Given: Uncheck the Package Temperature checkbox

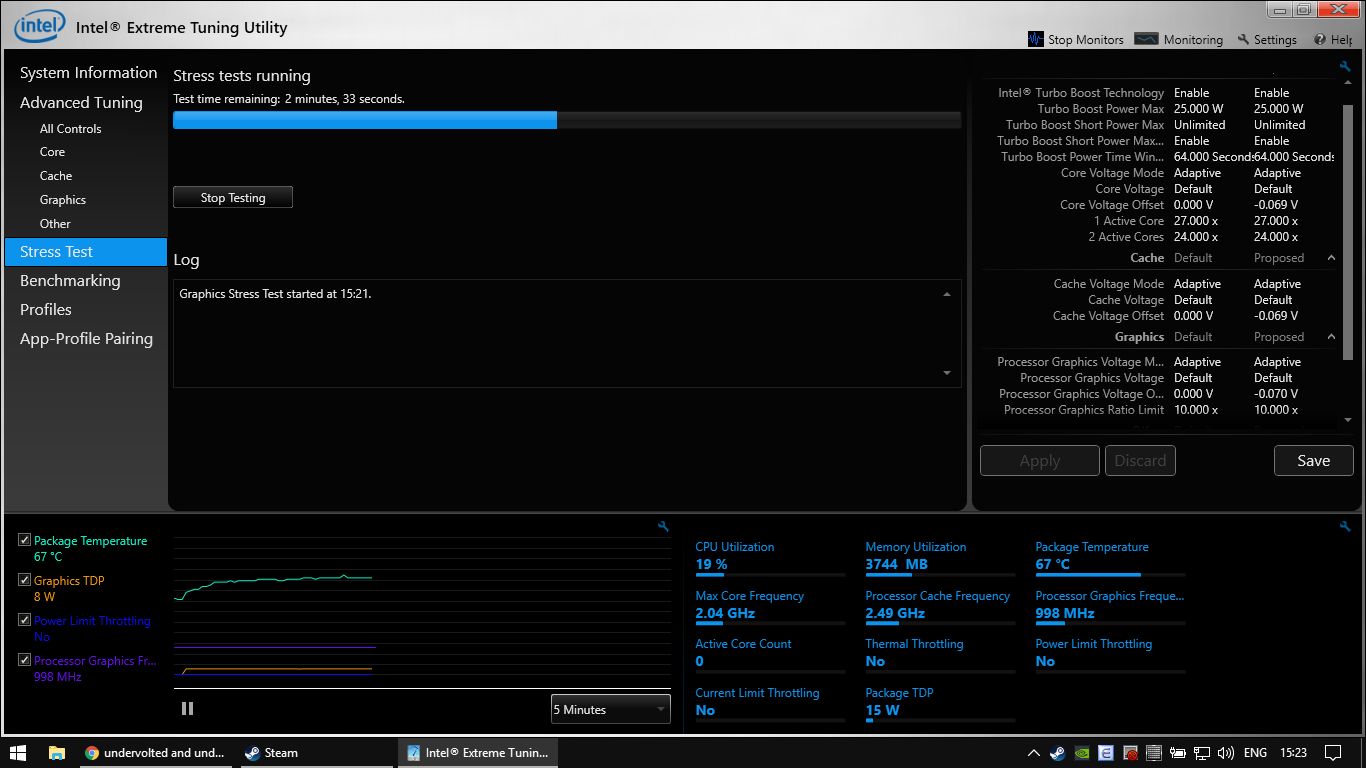Looking at the screenshot, I should click(24, 541).
